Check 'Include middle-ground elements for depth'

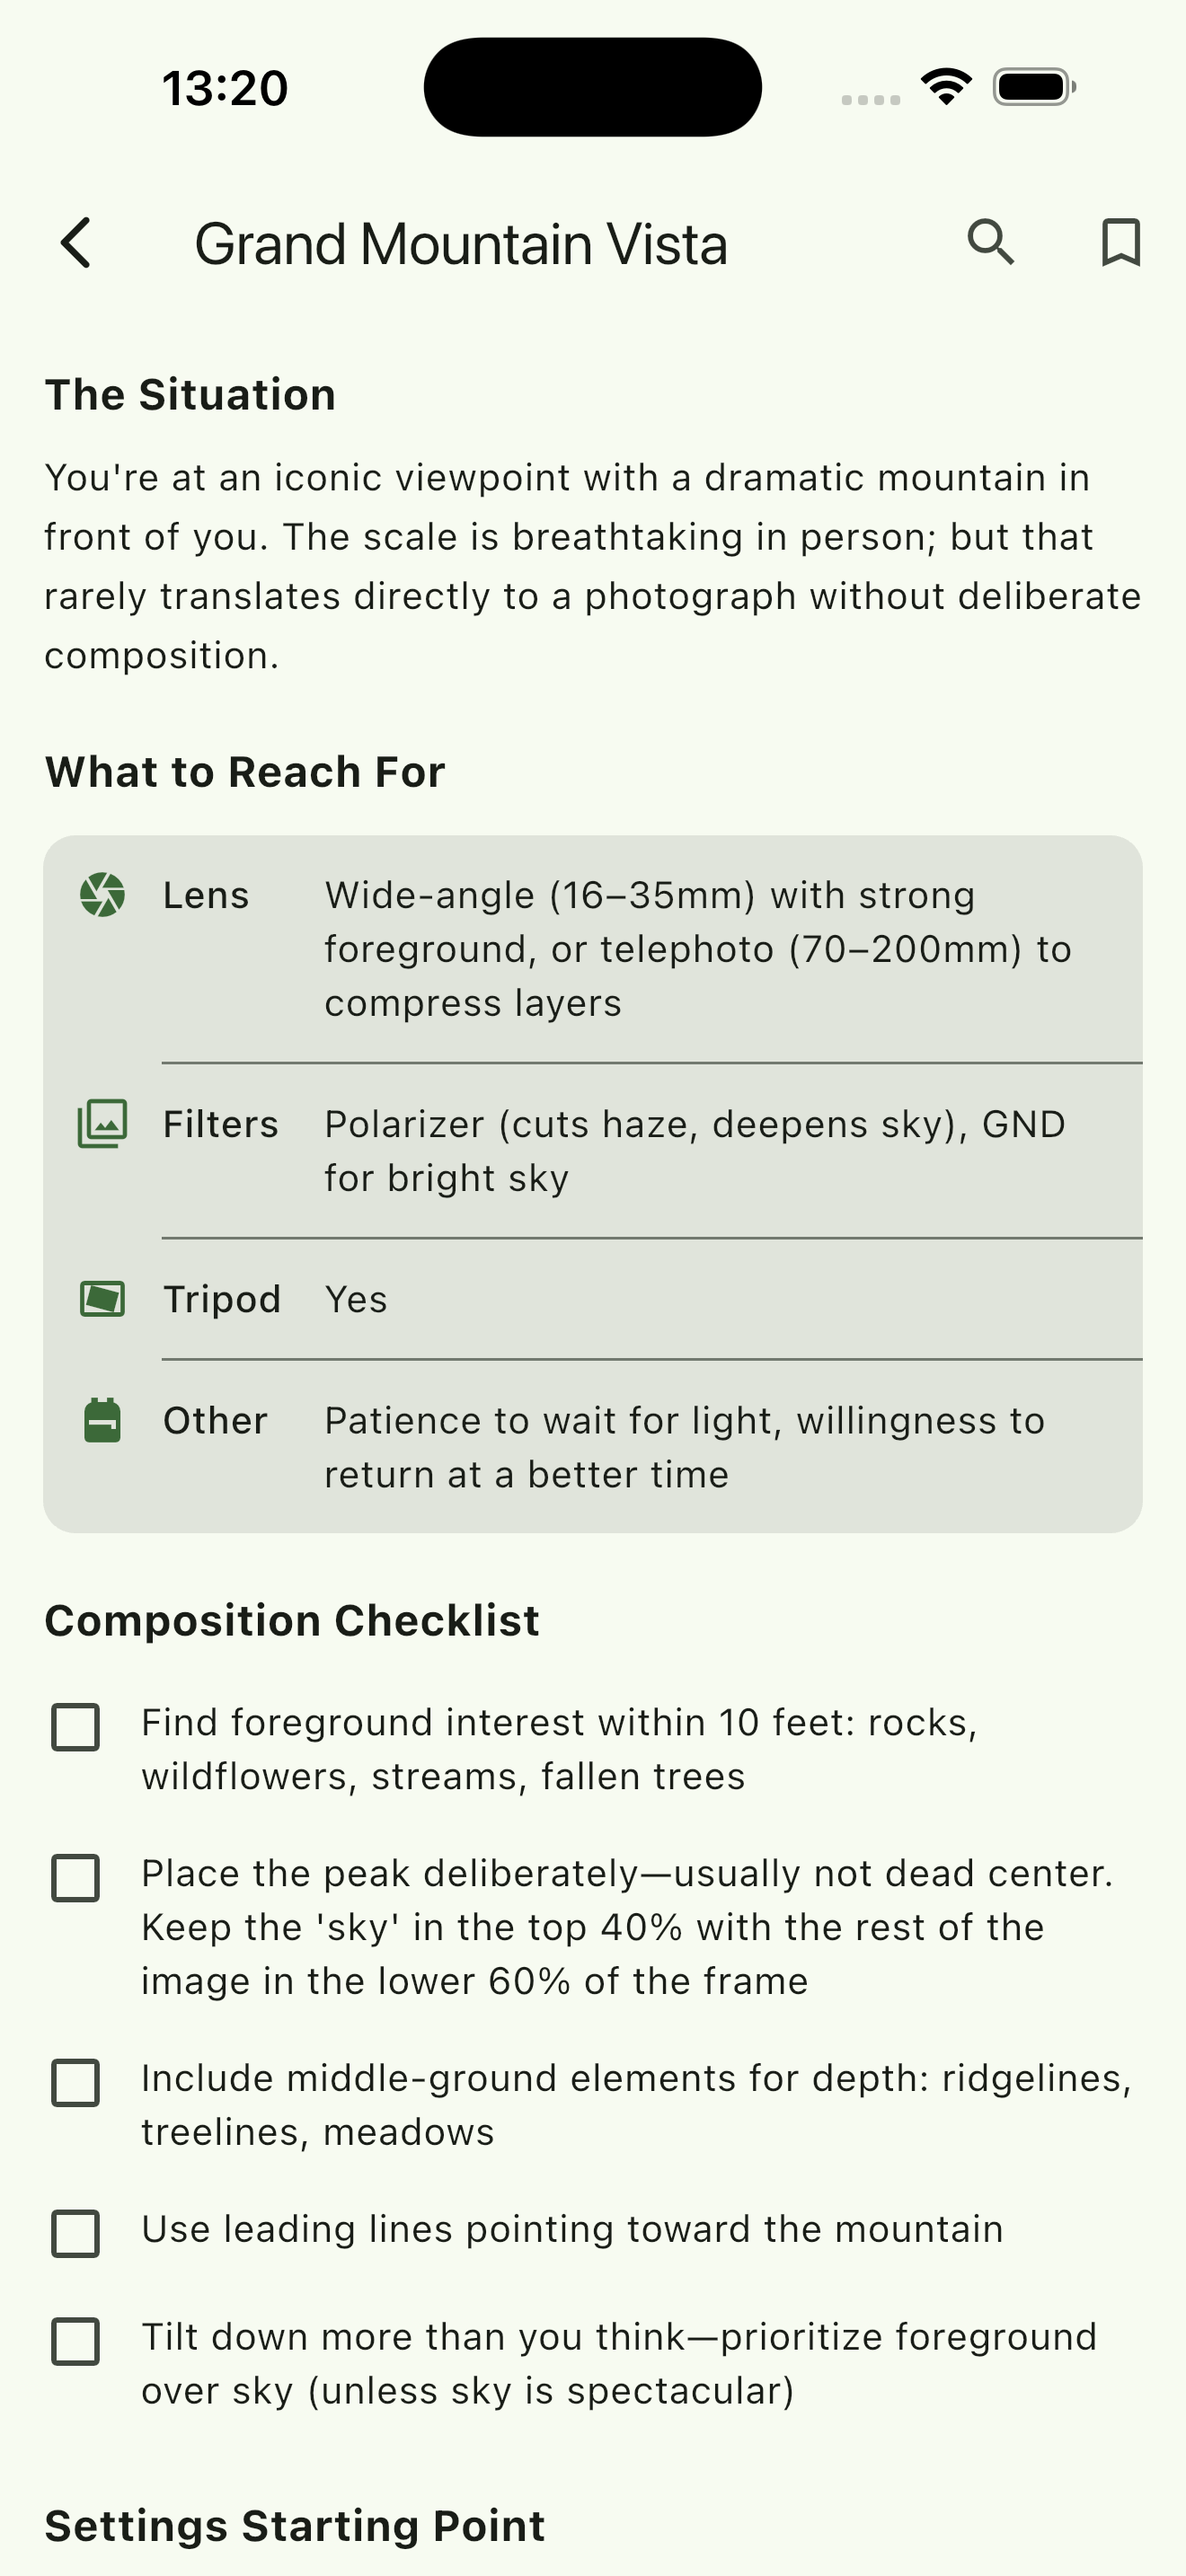pos(75,2083)
